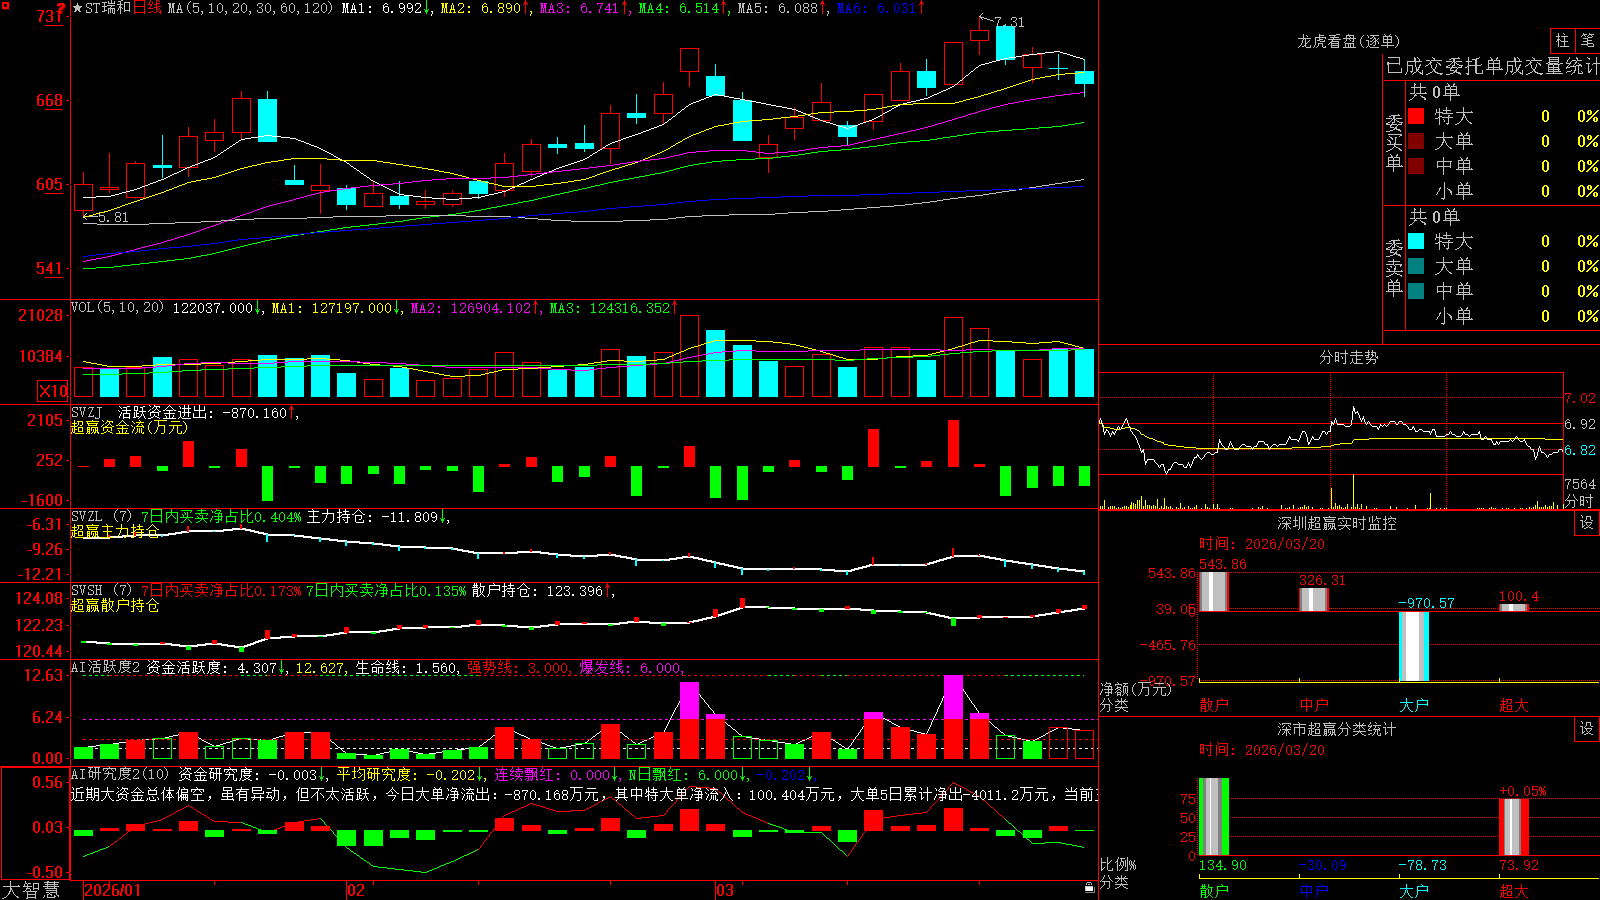This screenshot has height=900, width=1600.
Task: Click the dark red 大单 buy-order swatch
Action: [x=1416, y=141]
